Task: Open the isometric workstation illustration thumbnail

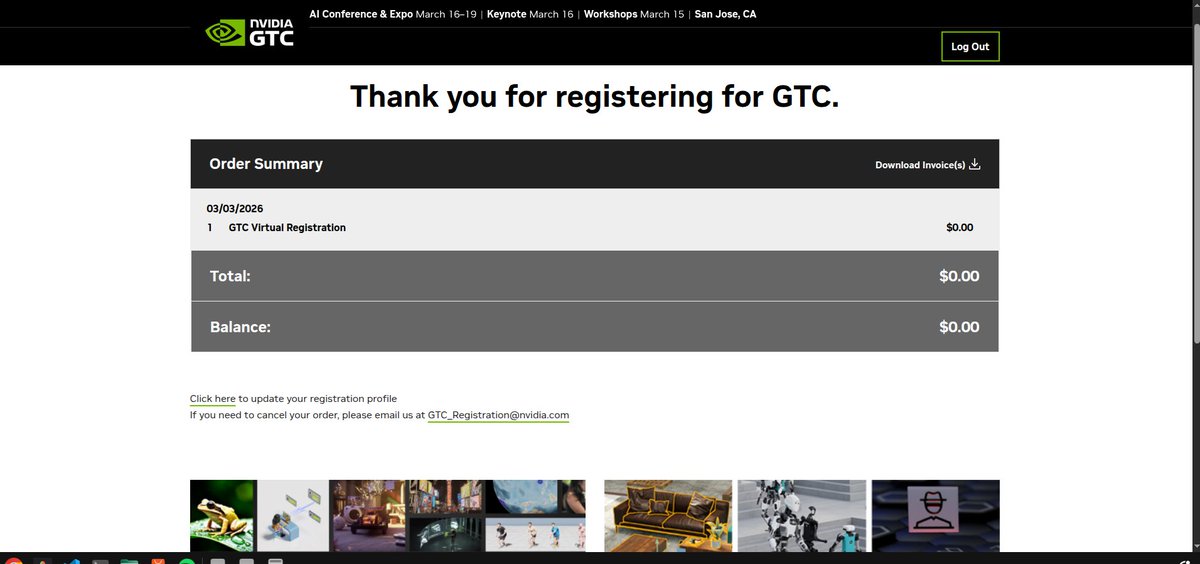Action: [x=294, y=515]
